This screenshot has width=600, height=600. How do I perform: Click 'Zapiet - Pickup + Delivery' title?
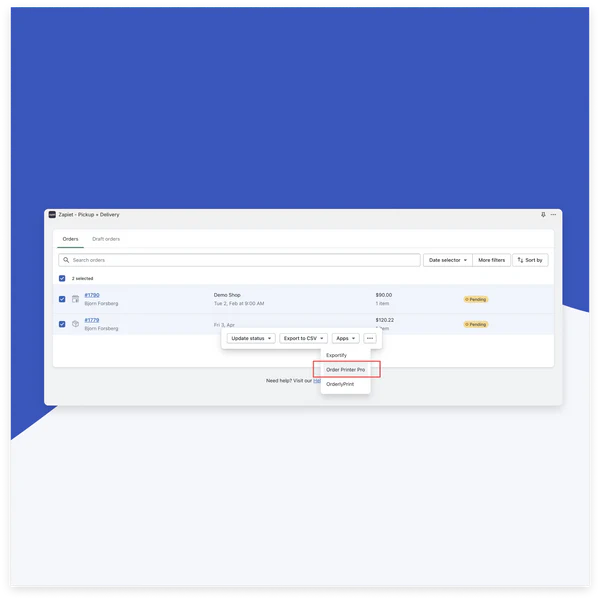89,215
